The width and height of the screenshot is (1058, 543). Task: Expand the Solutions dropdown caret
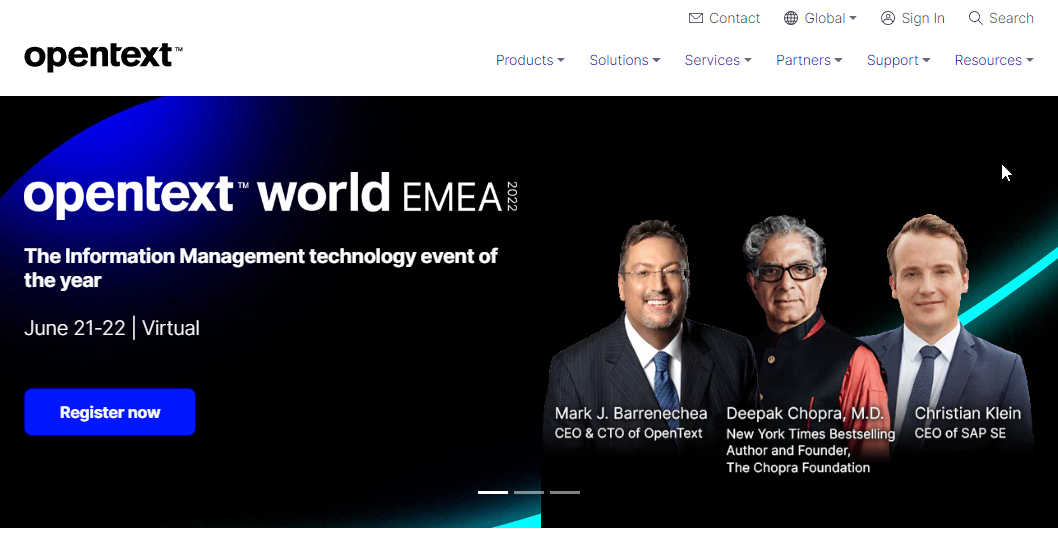pos(657,61)
